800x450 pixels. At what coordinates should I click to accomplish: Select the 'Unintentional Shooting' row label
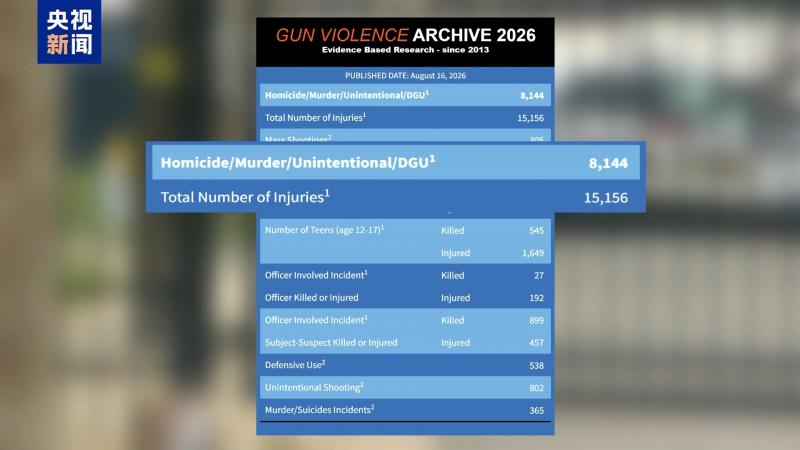(x=314, y=387)
